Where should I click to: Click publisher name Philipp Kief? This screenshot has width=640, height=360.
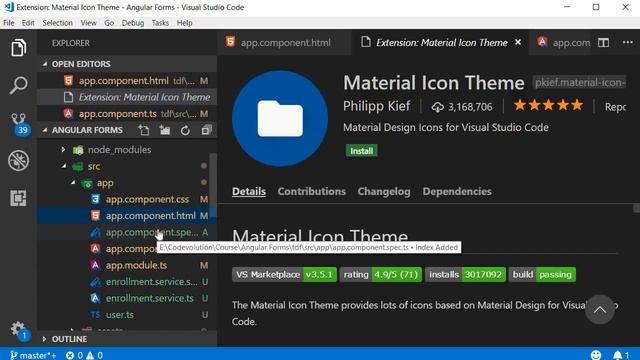pyautogui.click(x=376, y=106)
